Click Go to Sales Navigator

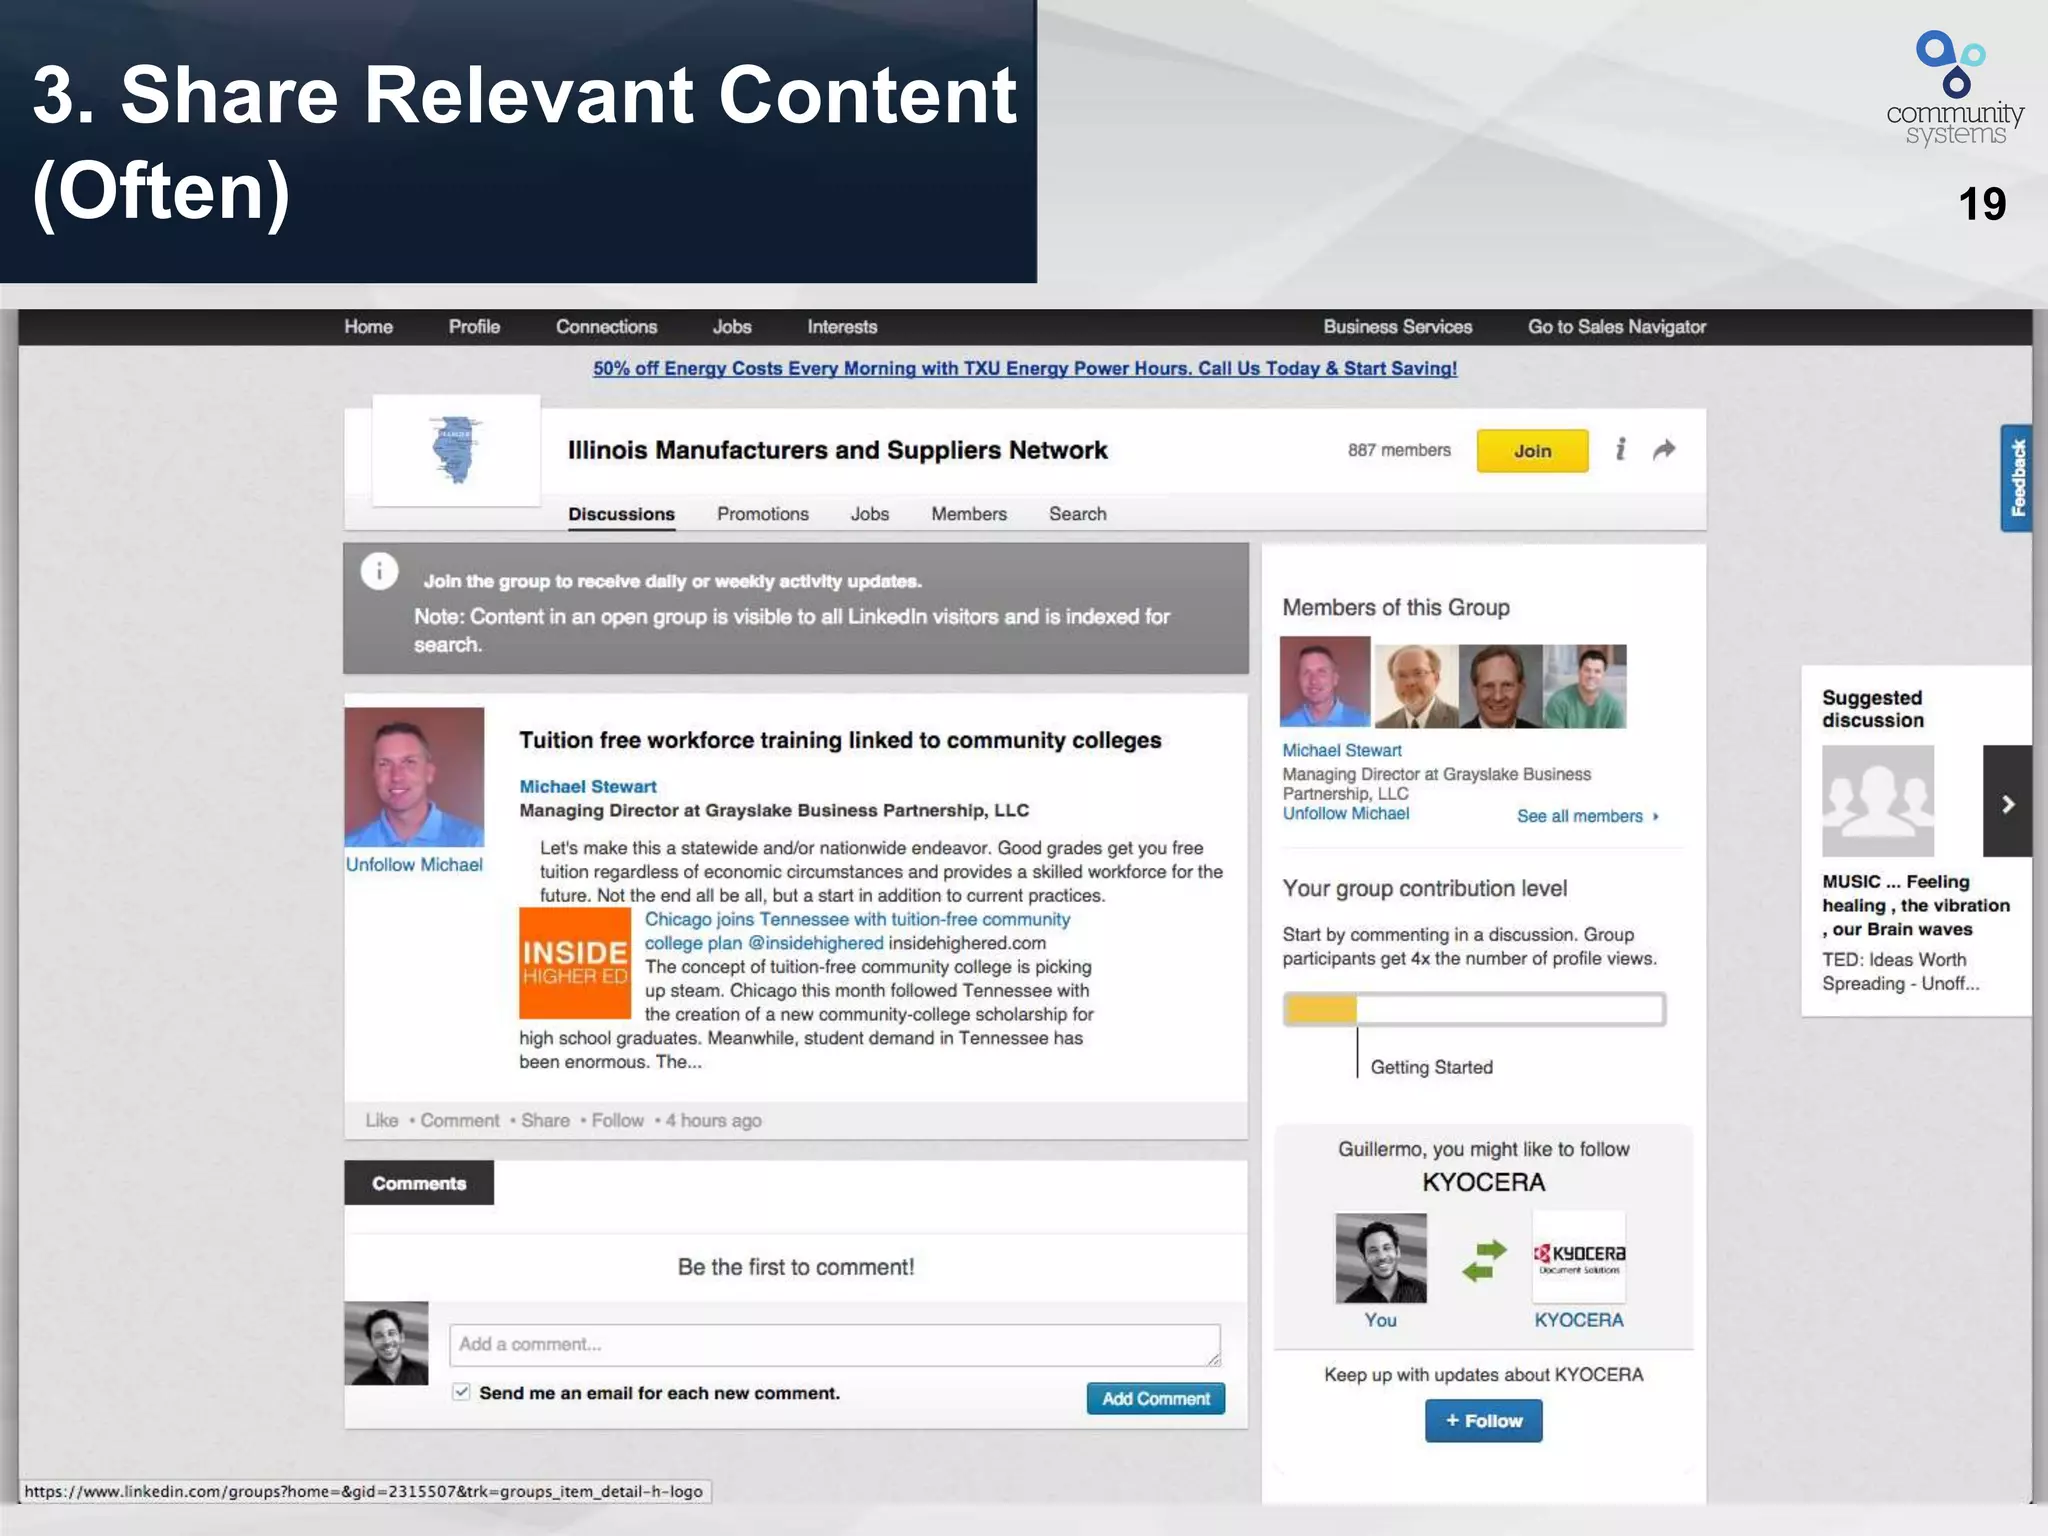pyautogui.click(x=1617, y=327)
